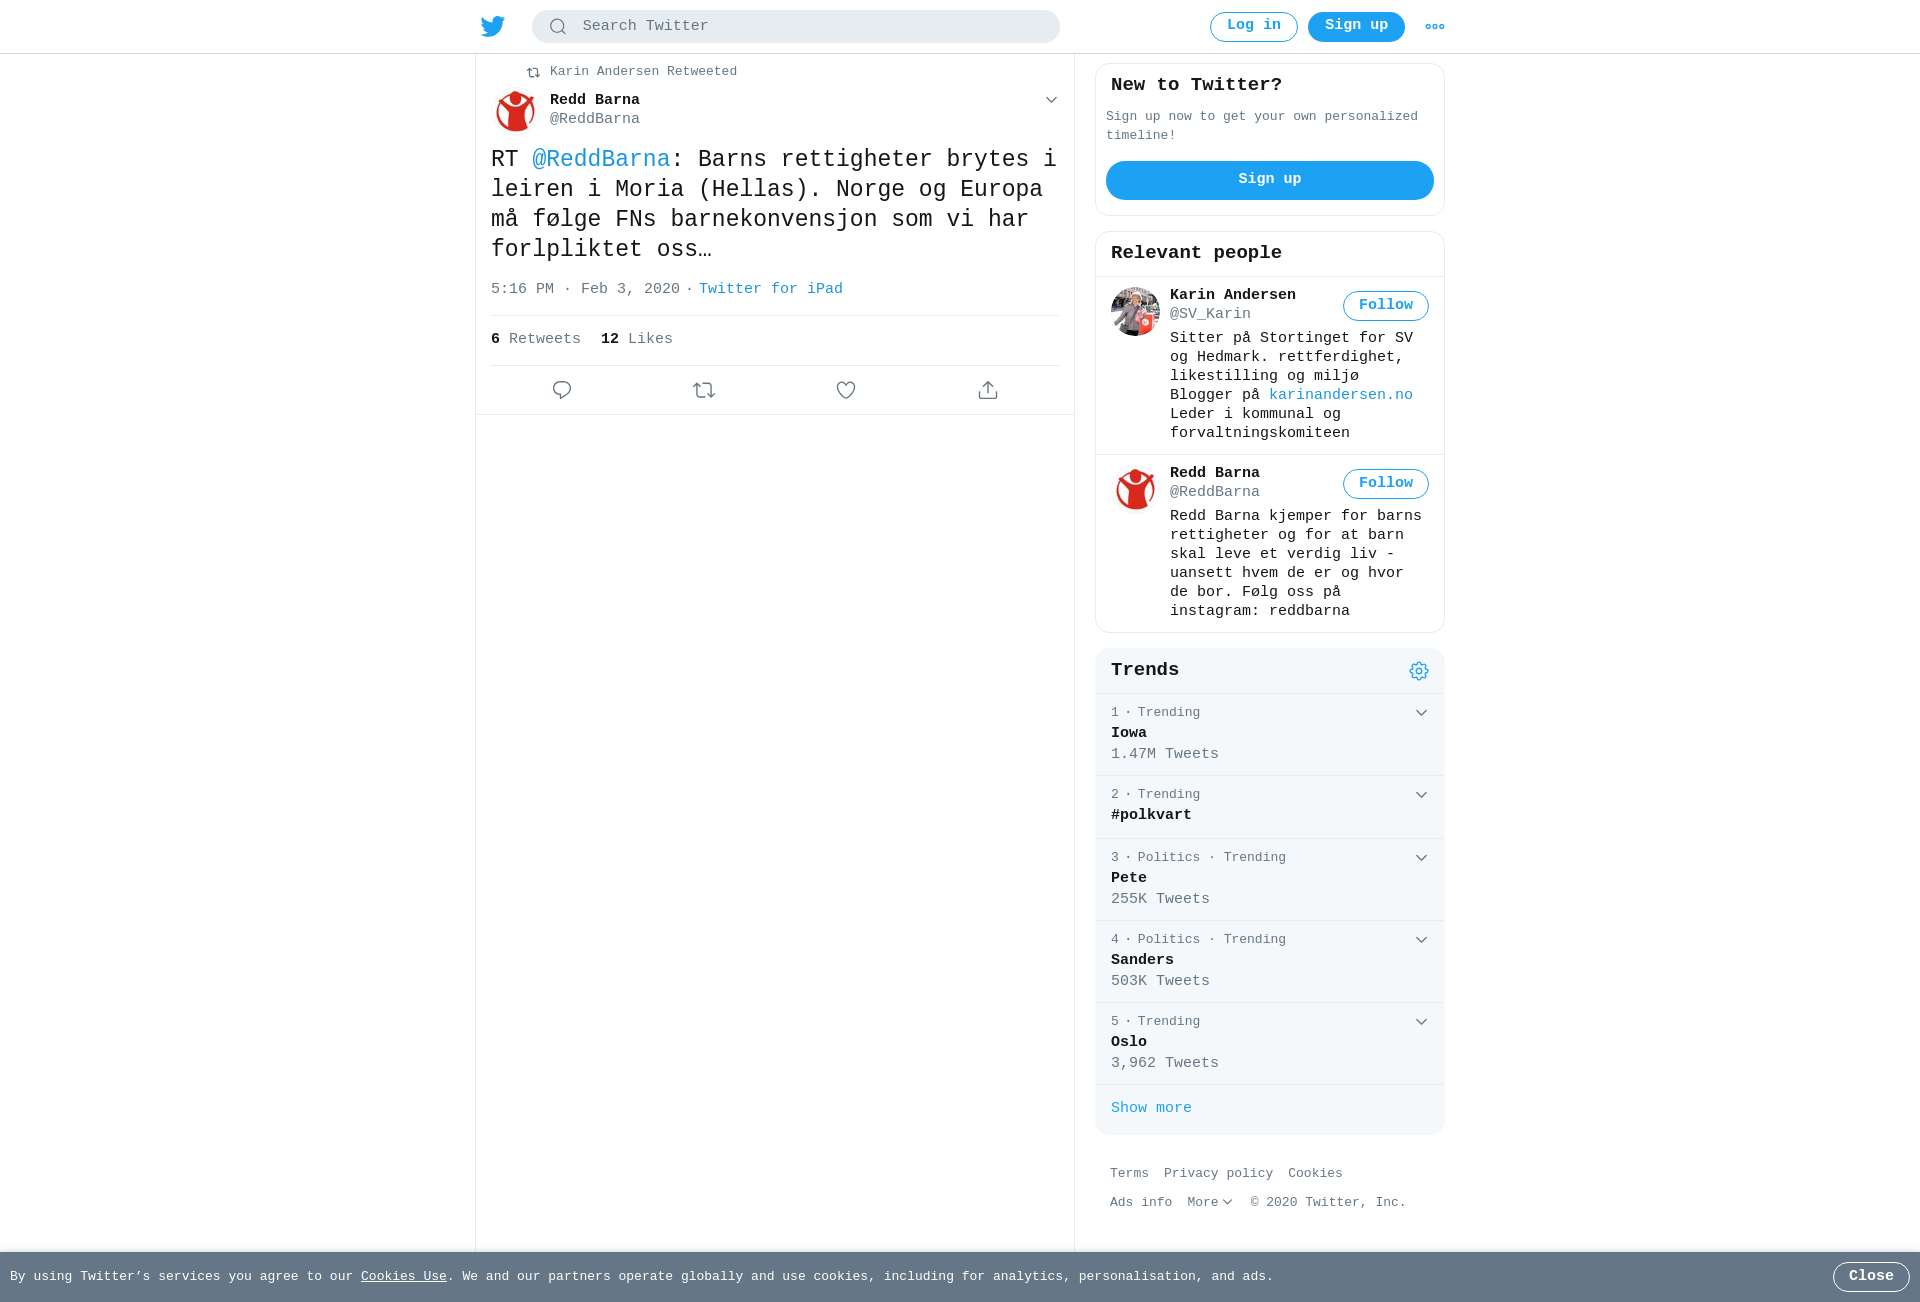The height and width of the screenshot is (1302, 1920).
Task: Follow Redd Barna
Action: tap(1386, 484)
